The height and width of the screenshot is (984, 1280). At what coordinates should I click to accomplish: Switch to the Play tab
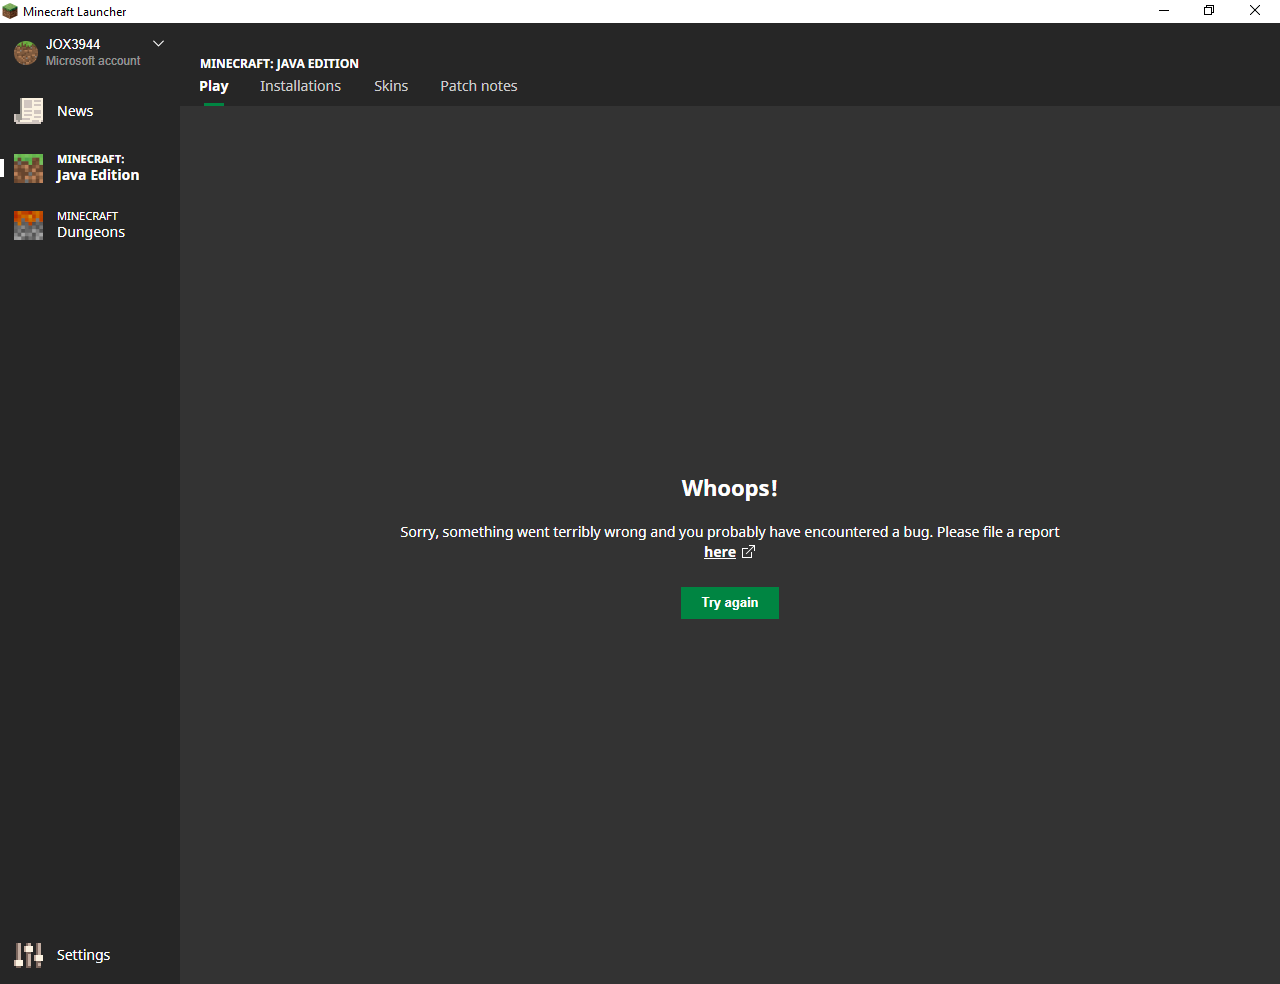(x=214, y=86)
